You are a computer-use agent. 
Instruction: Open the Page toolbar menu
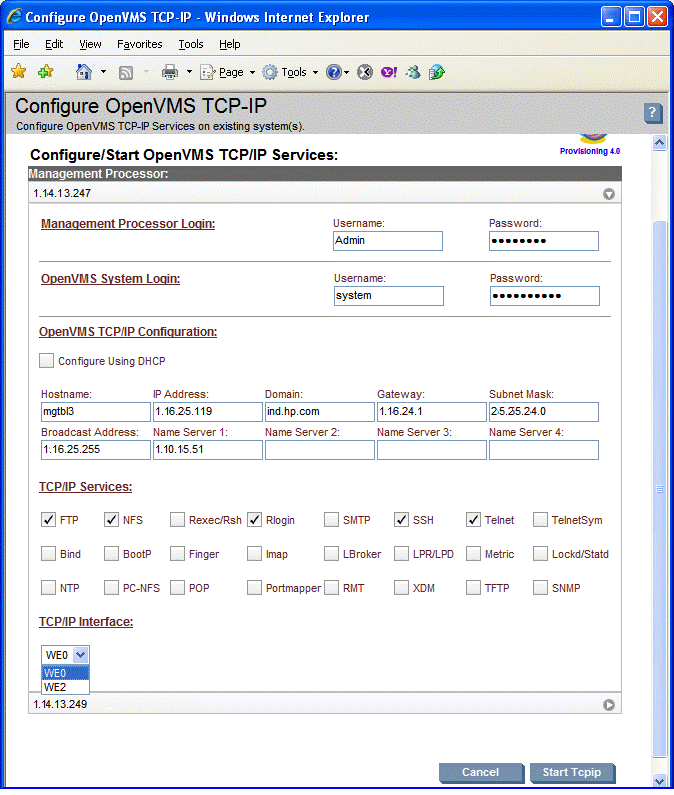[227, 73]
